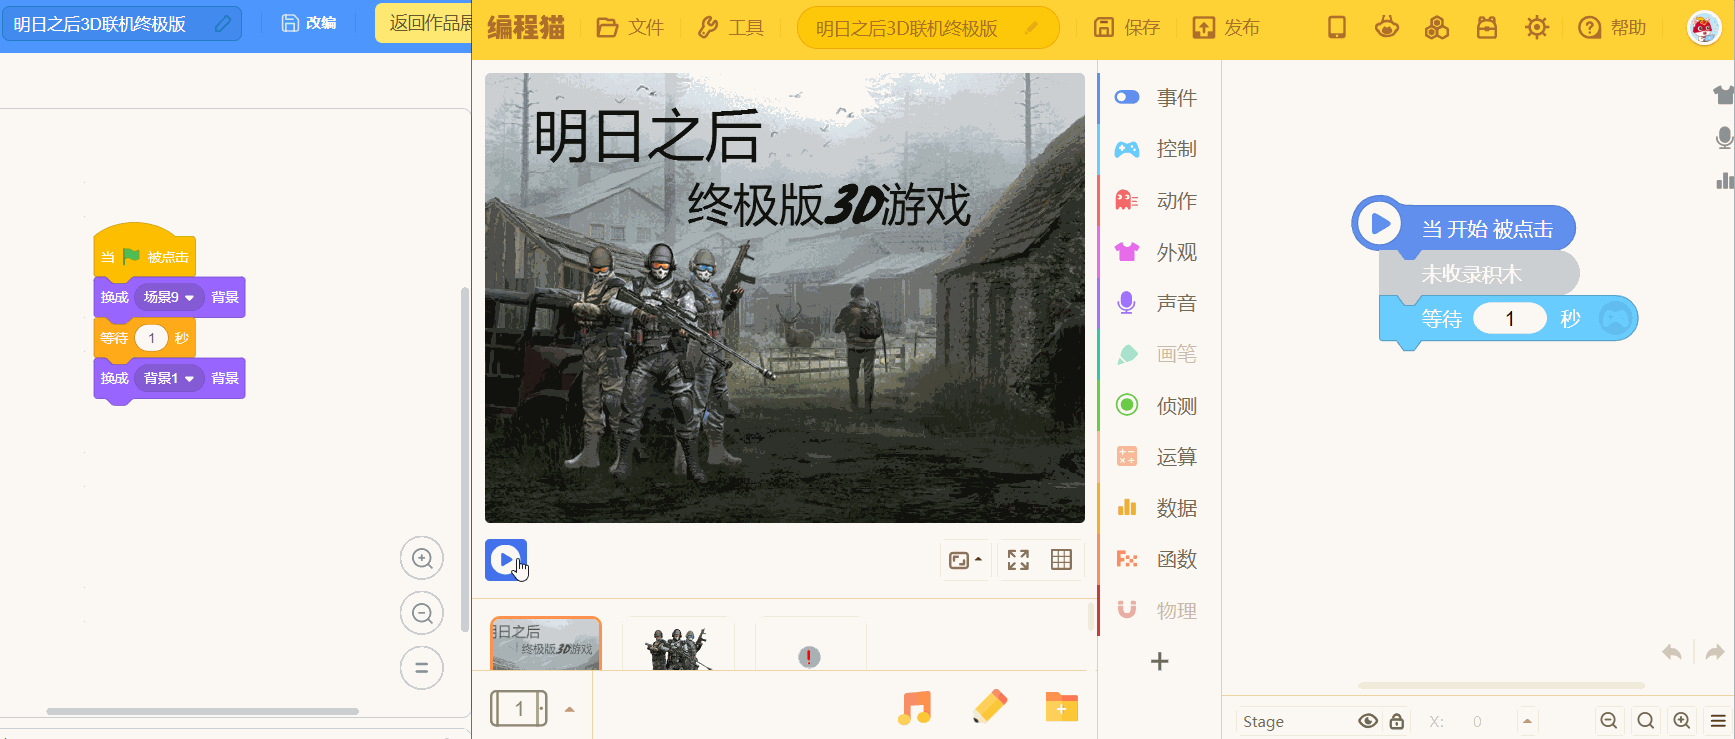
Task: Select the 运算 block category
Action: click(1160, 457)
